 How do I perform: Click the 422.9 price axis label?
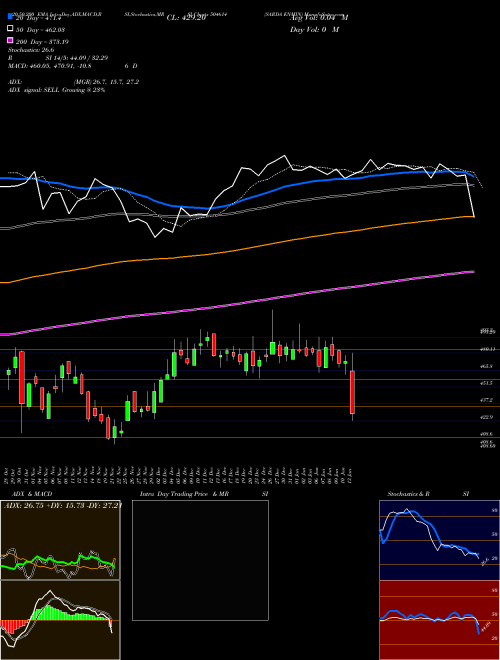[486, 417]
